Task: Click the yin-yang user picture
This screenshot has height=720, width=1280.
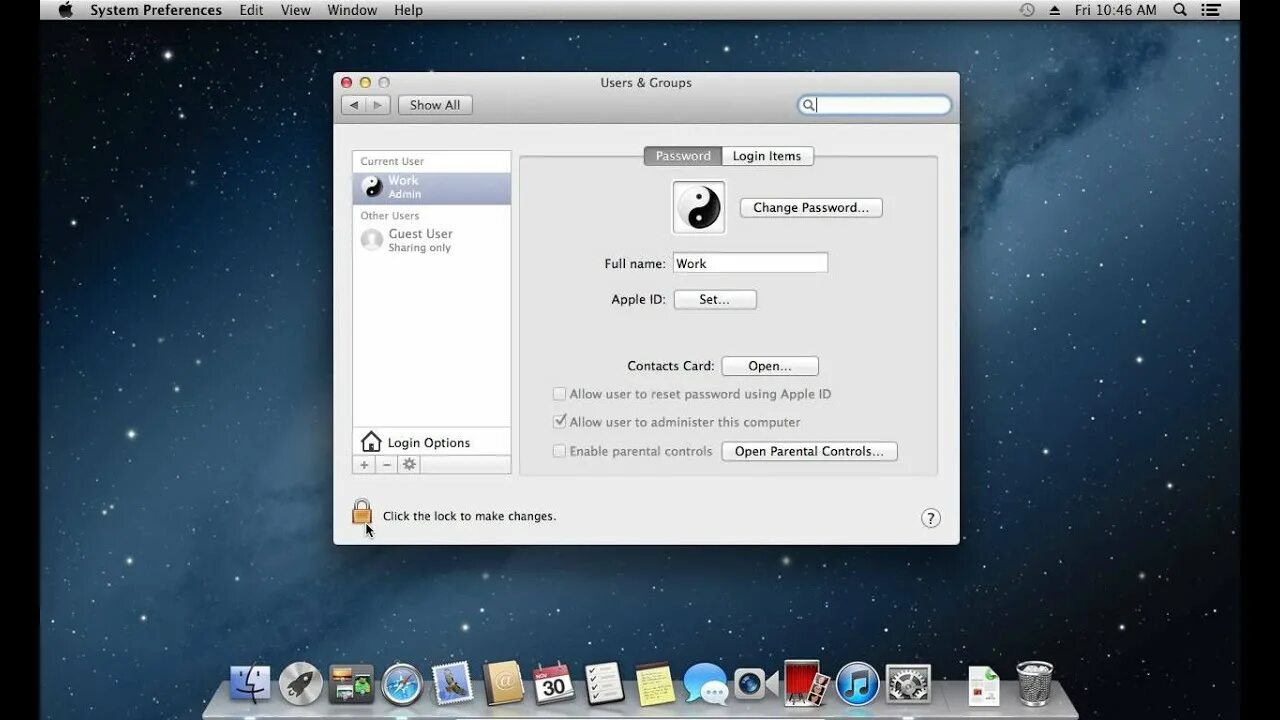Action: click(699, 208)
